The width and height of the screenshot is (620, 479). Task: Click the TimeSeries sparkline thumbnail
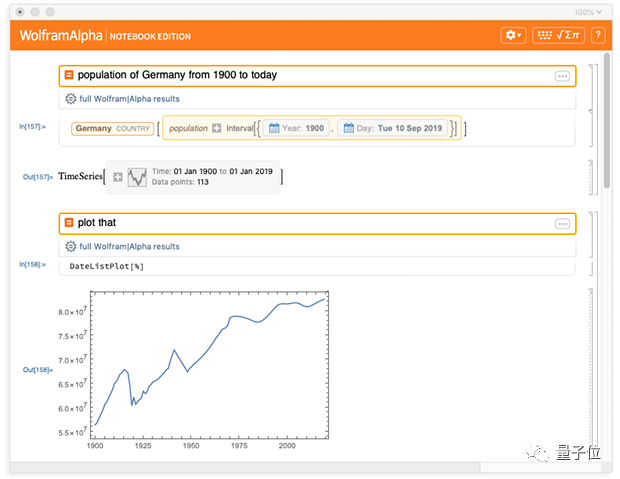point(137,177)
